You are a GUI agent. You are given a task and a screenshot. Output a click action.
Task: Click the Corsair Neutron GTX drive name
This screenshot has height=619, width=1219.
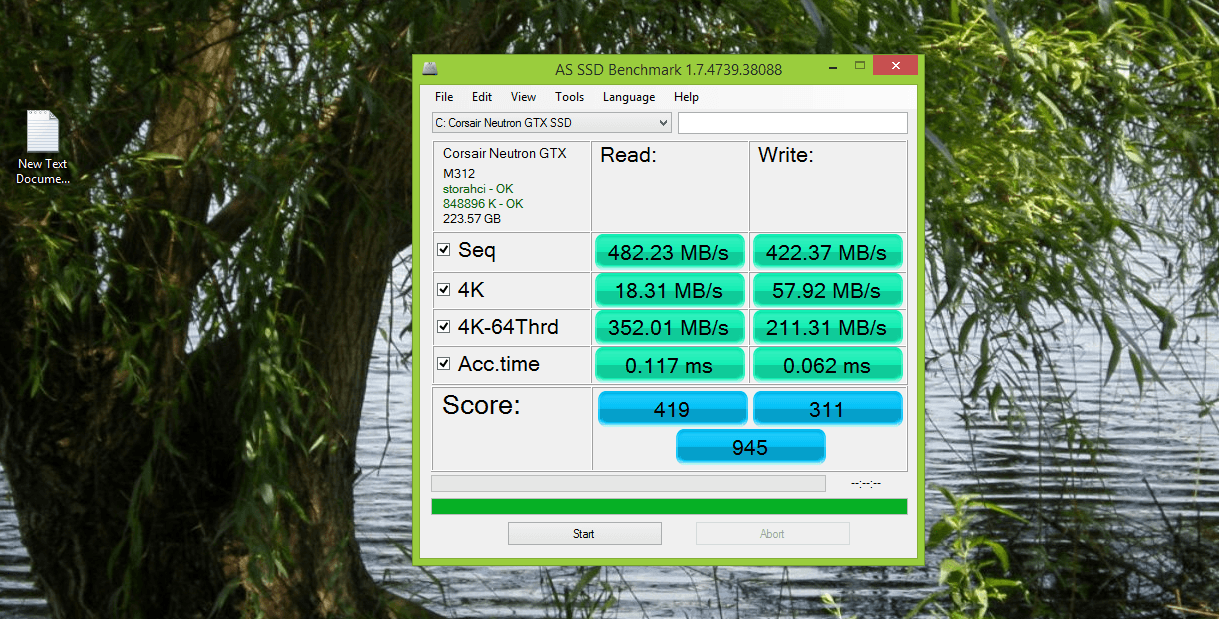pos(505,154)
